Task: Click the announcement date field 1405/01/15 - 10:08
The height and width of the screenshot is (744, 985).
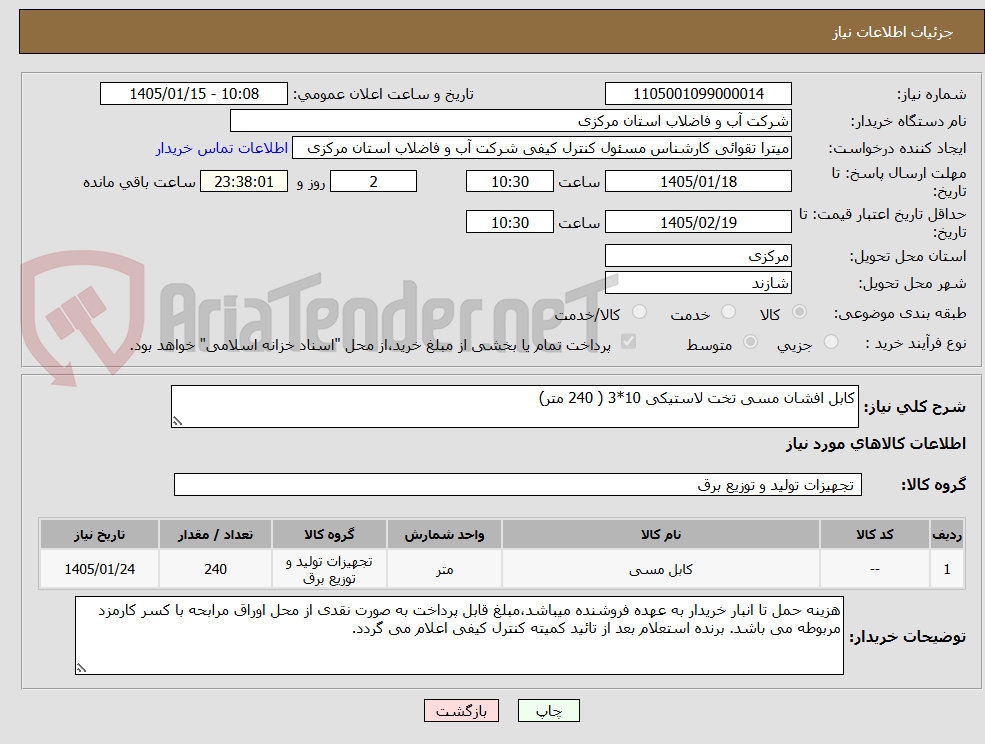Action: 193,94
